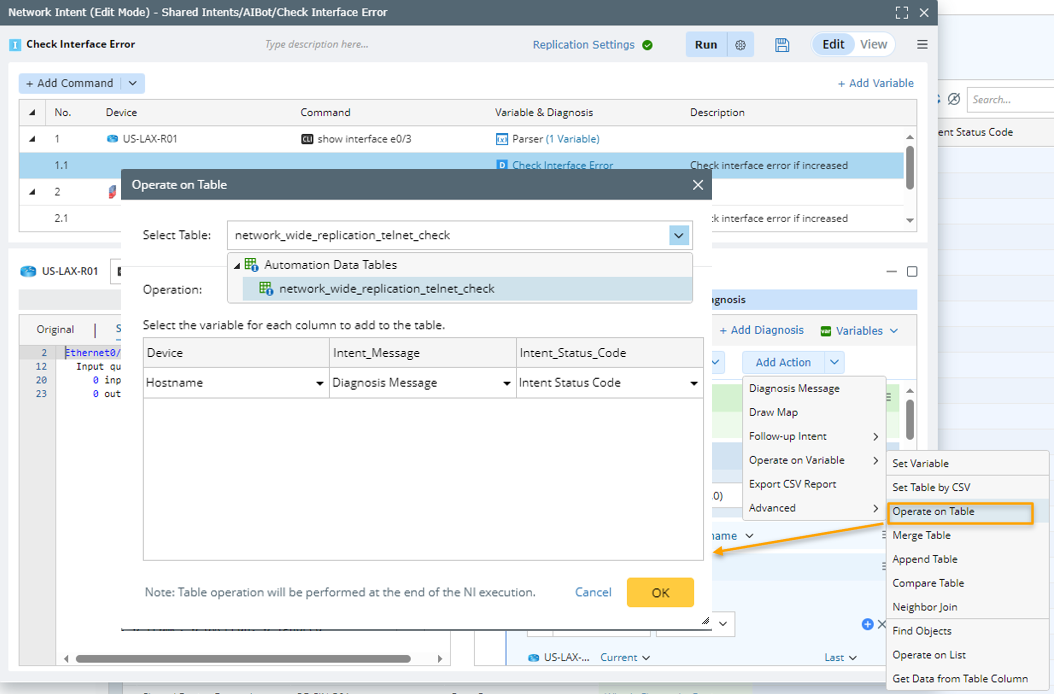Select network_wide_replication_telnet_check tree item
Viewport: 1056px width, 694px height.
pos(386,289)
